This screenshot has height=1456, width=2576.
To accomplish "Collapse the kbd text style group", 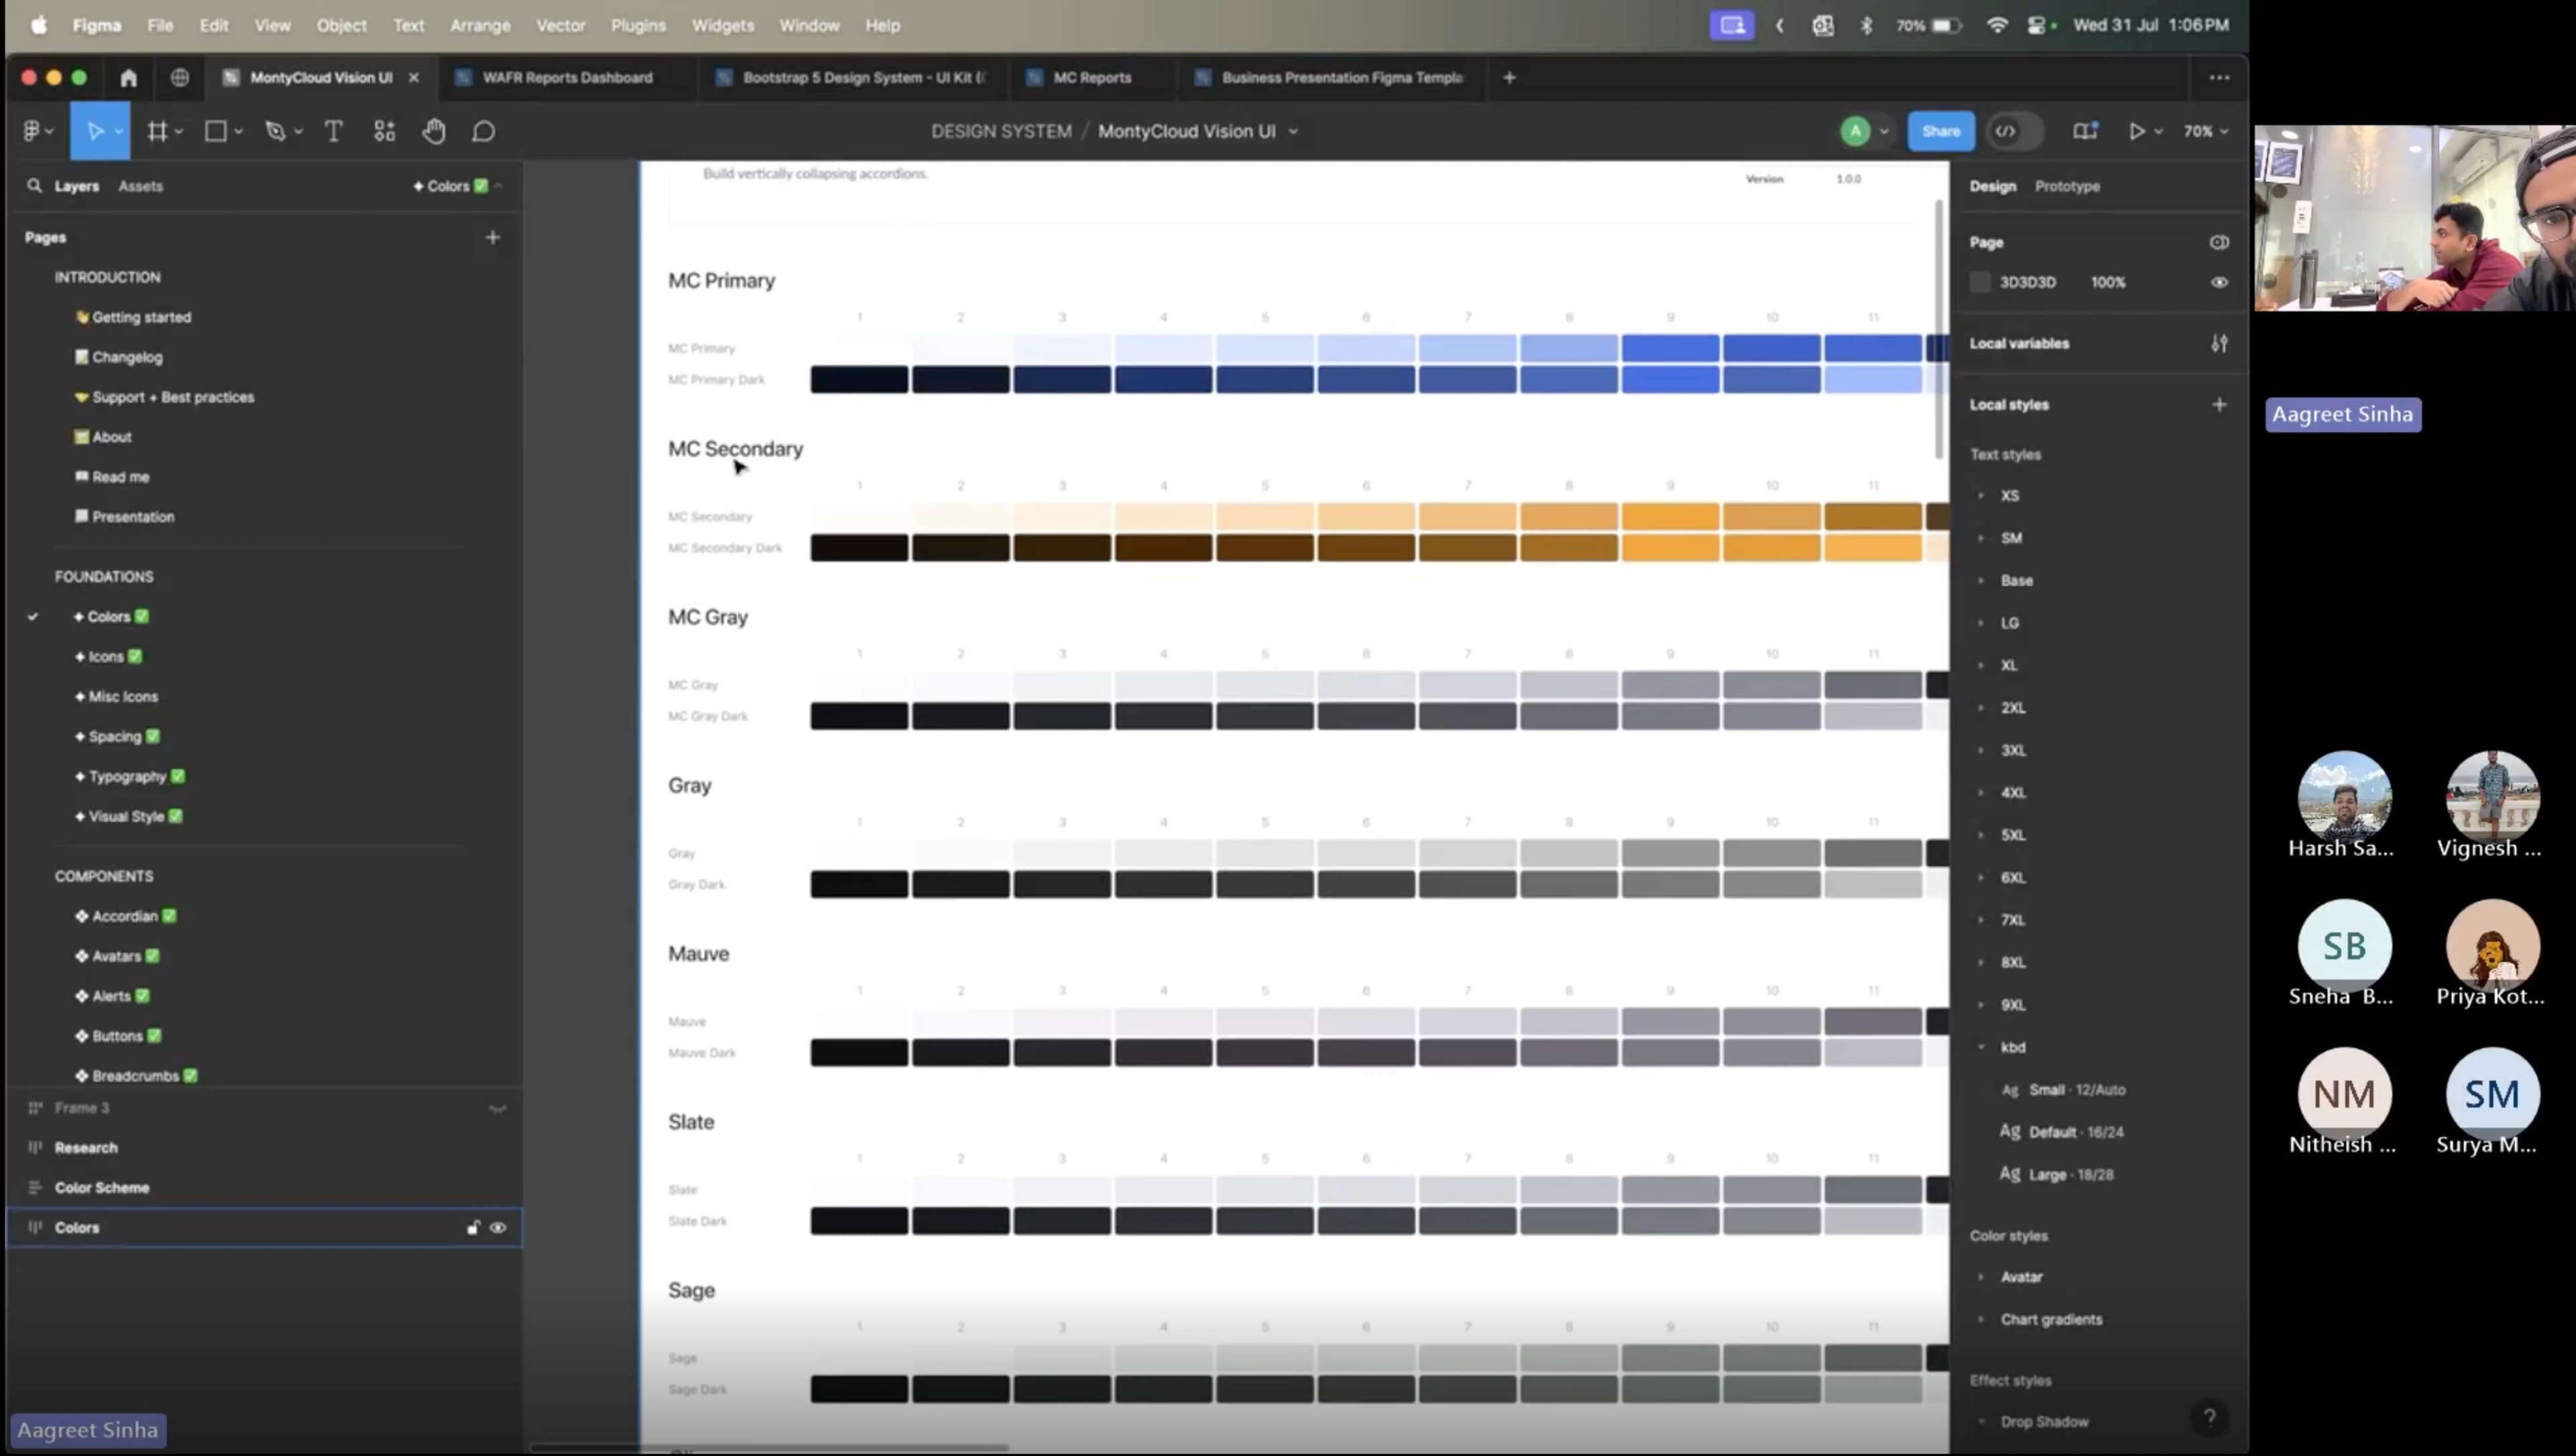I will tap(1981, 1047).
